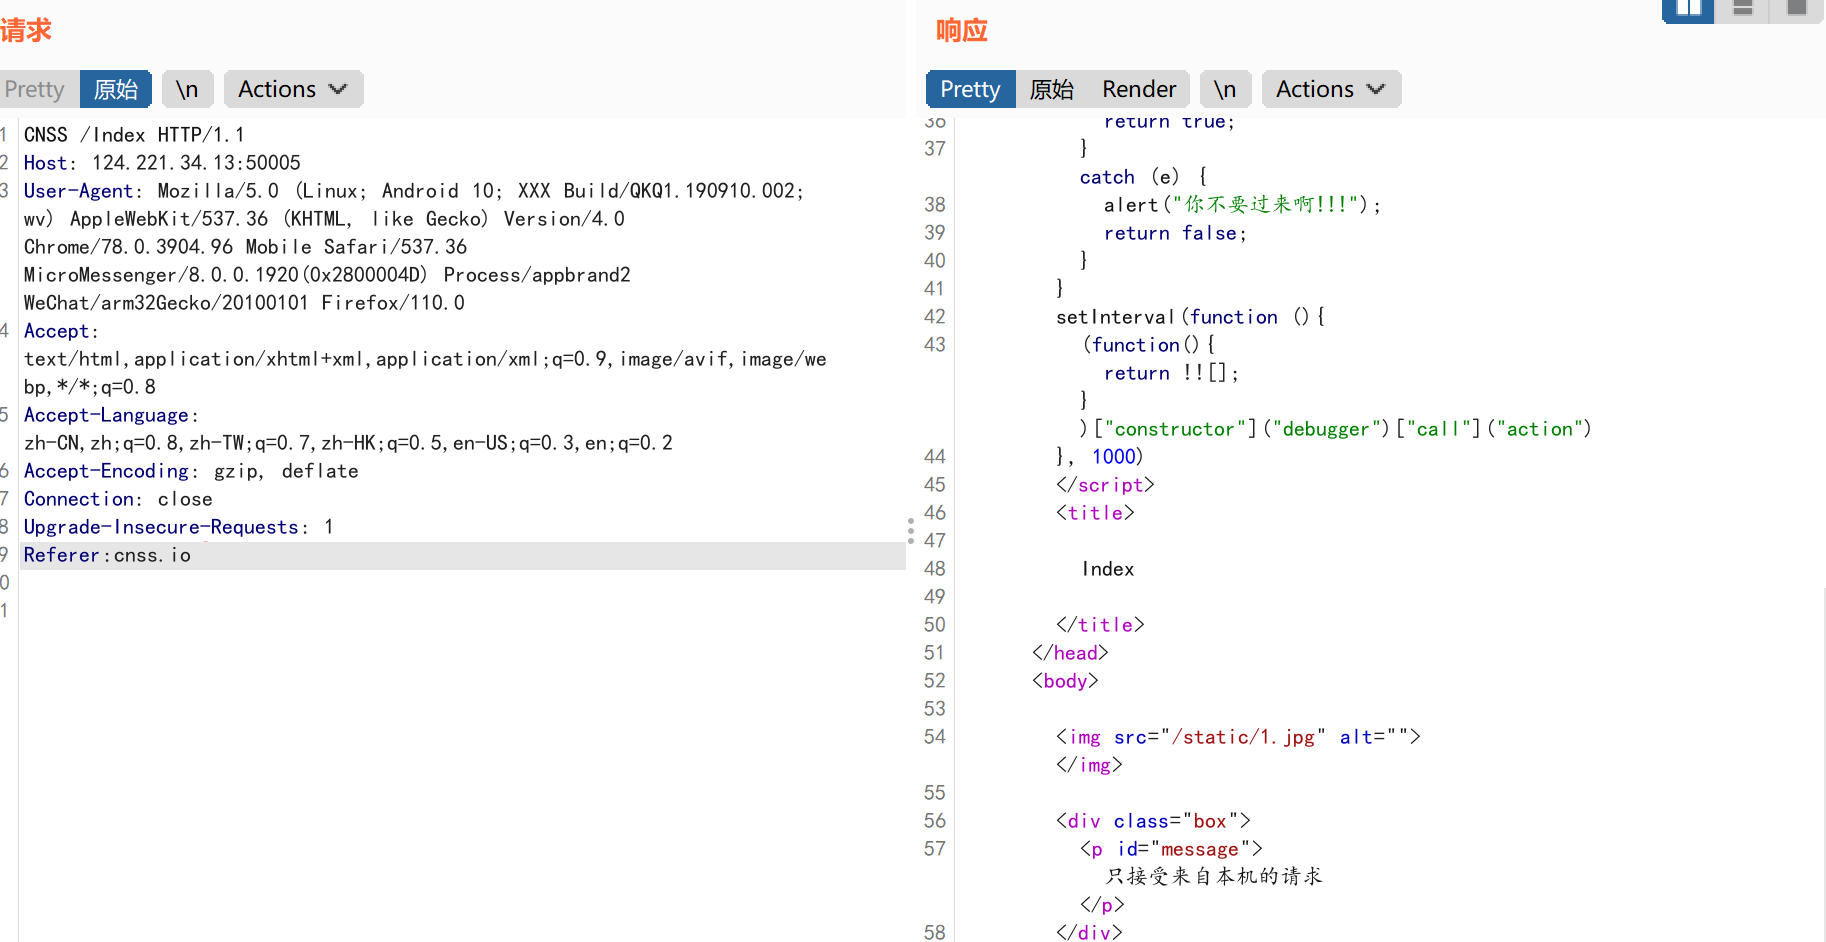Switch to side-by-side split layout icon
The image size is (1826, 942).
point(1688,9)
